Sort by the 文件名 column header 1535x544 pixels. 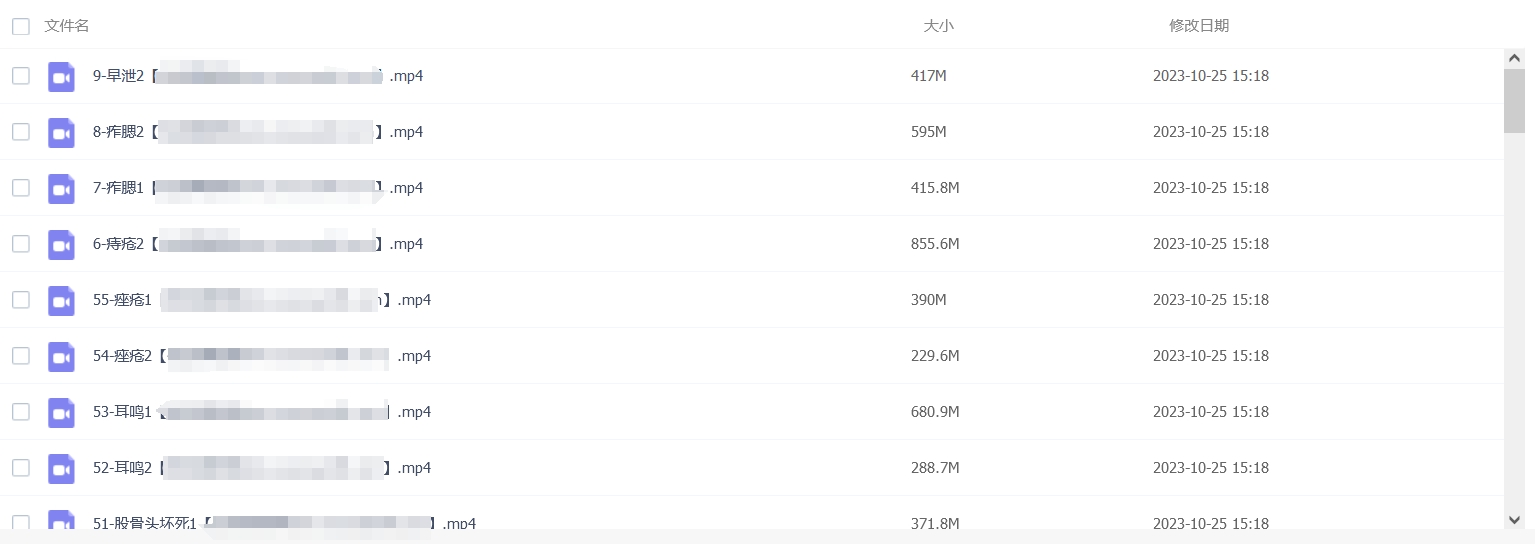[x=67, y=26]
